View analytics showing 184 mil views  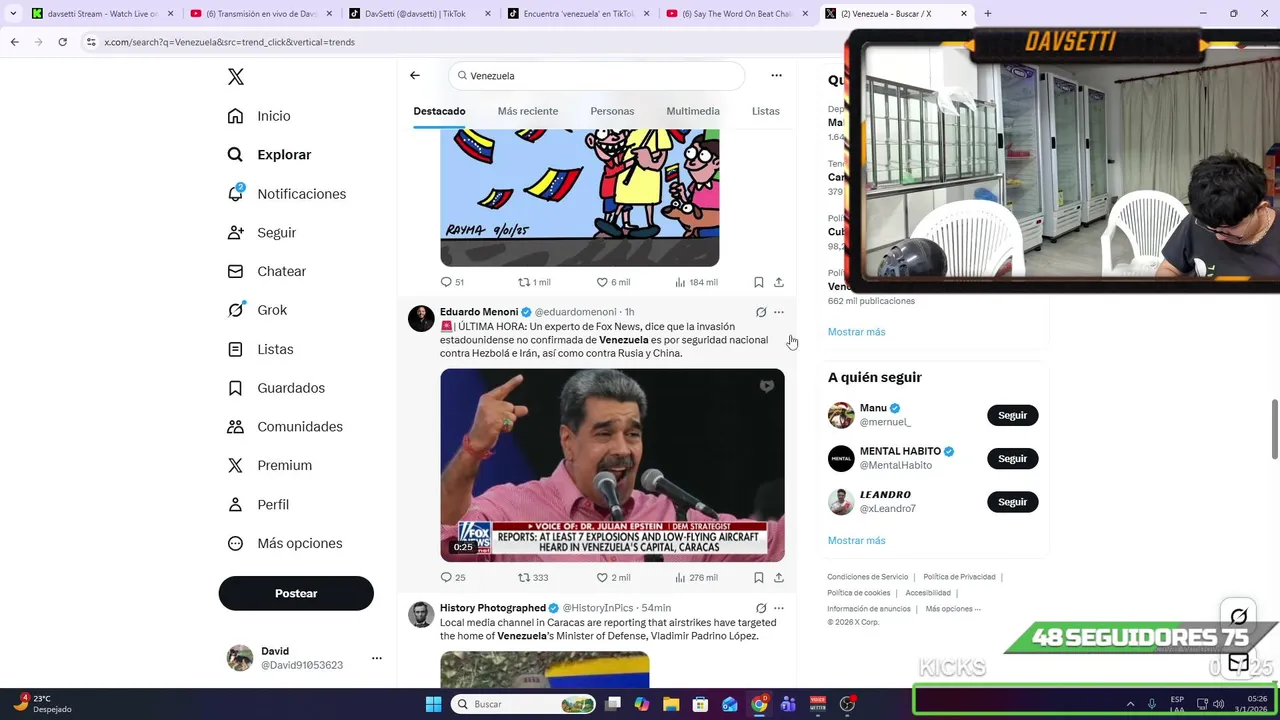point(696,282)
